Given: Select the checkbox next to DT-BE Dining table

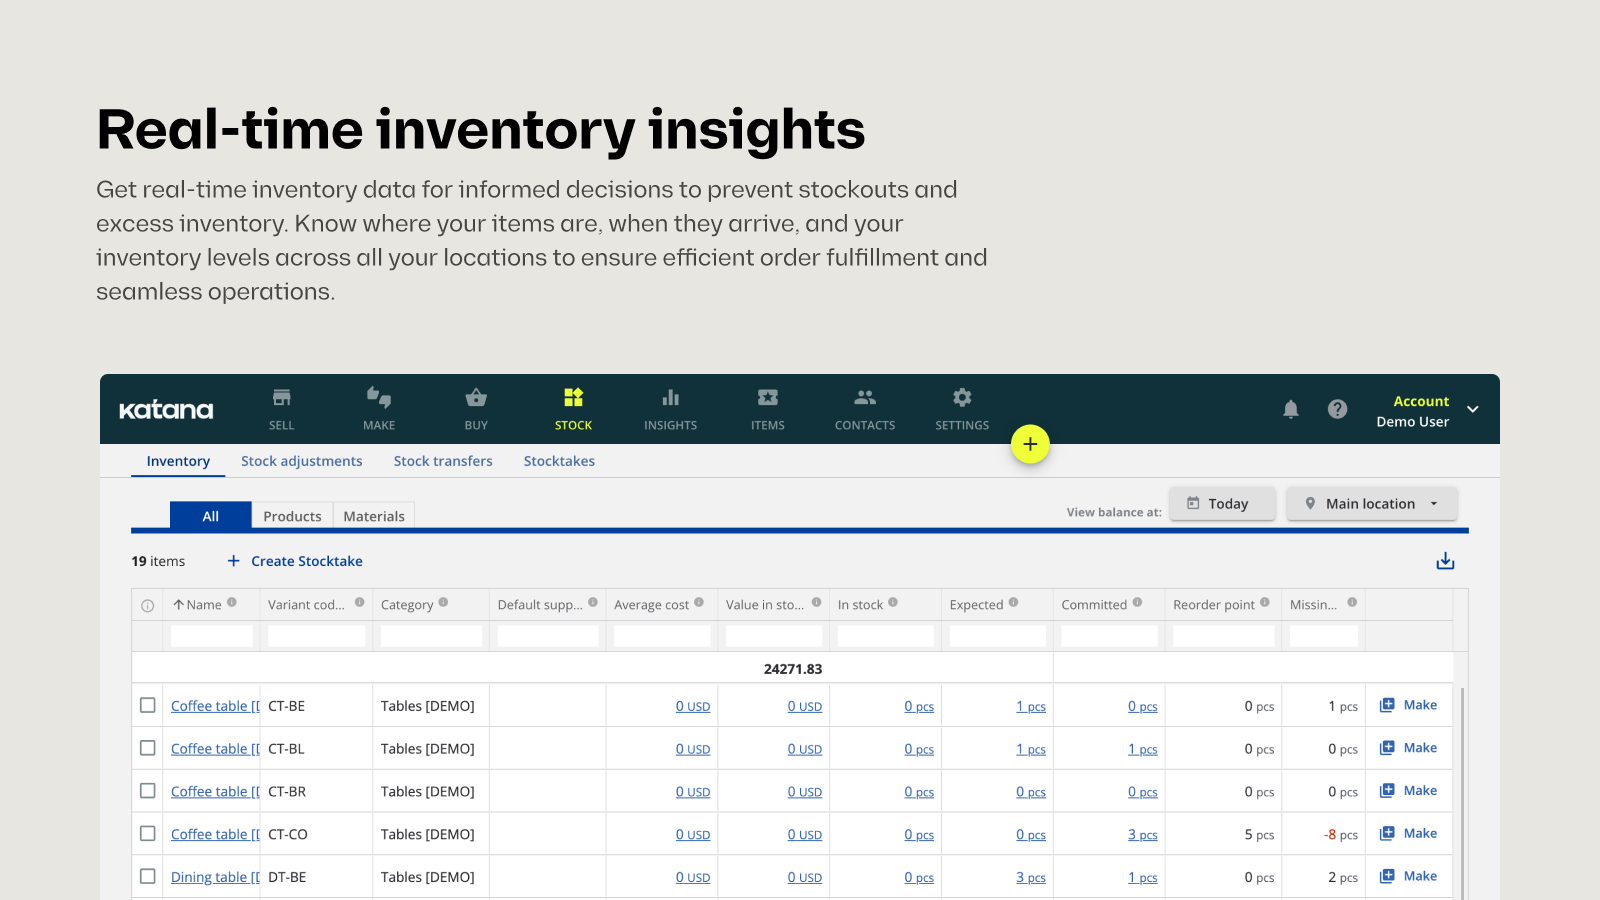Looking at the screenshot, I should tap(147, 876).
